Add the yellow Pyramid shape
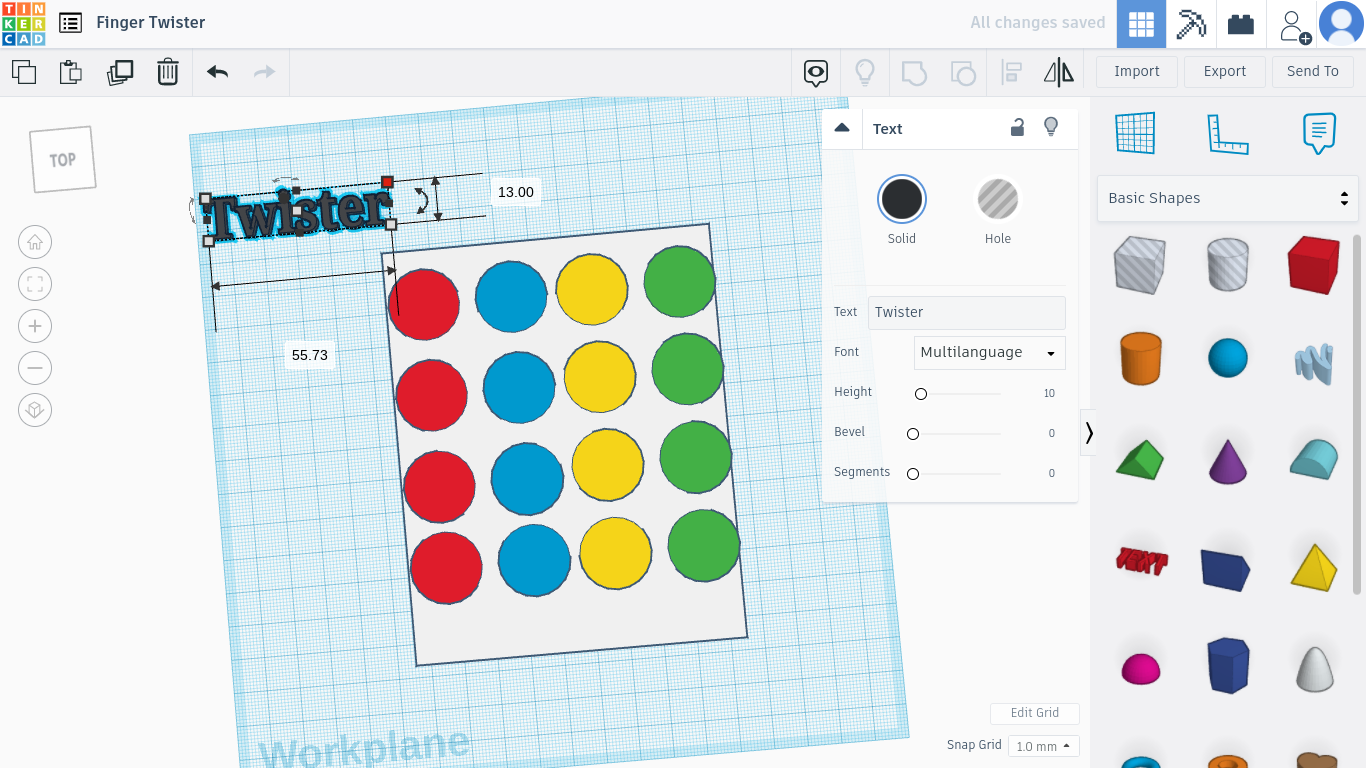This screenshot has height=768, width=1366. pos(1314,566)
